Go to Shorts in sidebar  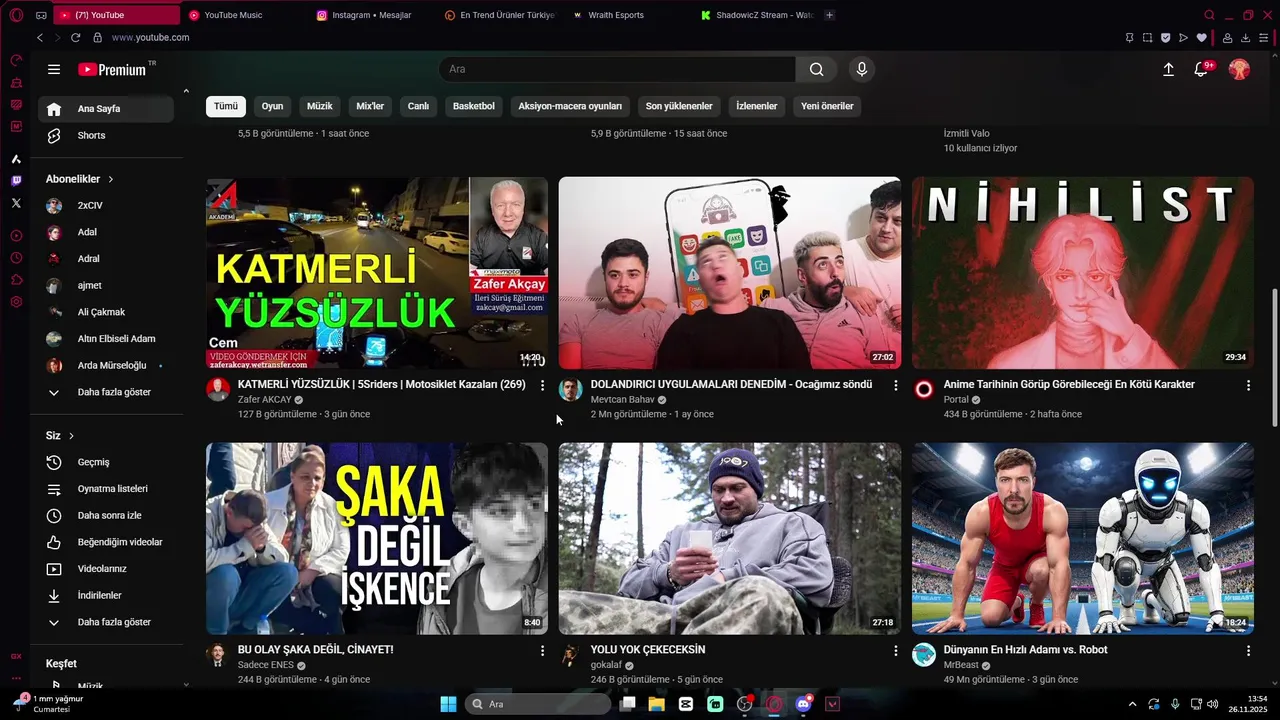point(107,135)
